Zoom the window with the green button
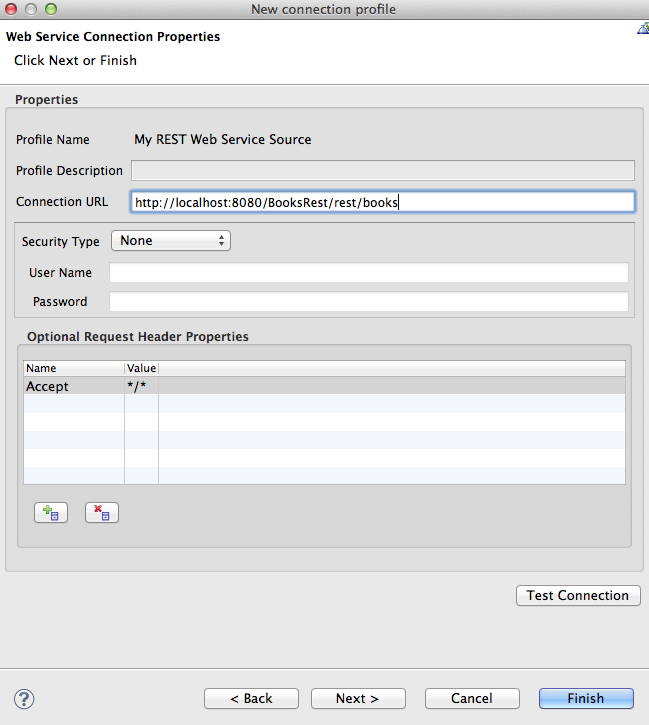649x725 pixels. click(51, 9)
